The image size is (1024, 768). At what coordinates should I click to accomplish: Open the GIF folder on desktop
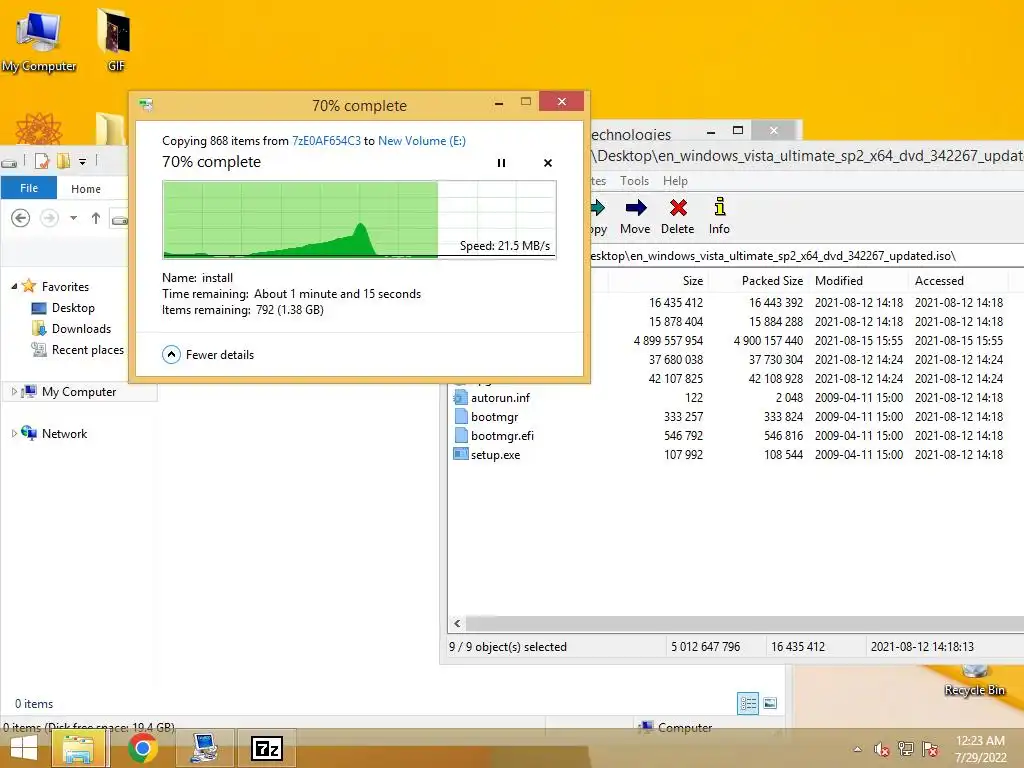pyautogui.click(x=116, y=39)
